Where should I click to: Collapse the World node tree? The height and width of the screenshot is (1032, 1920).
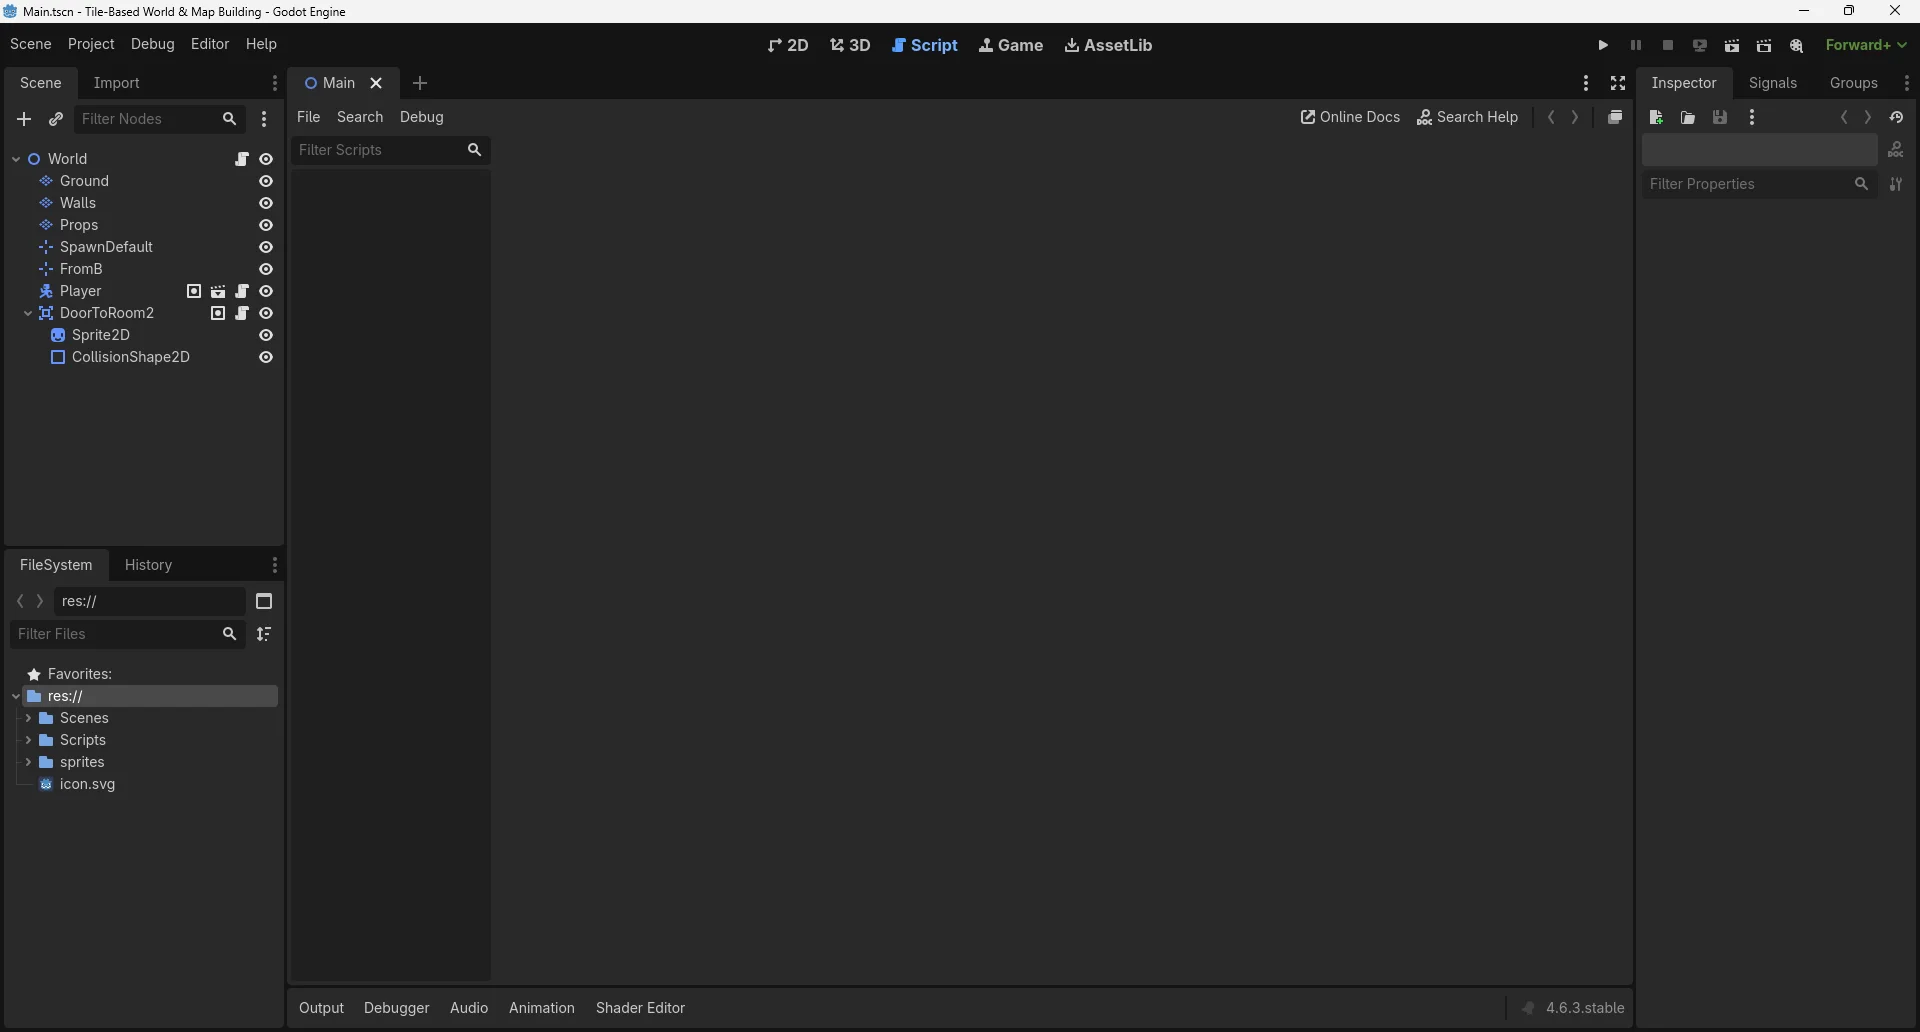pos(16,159)
